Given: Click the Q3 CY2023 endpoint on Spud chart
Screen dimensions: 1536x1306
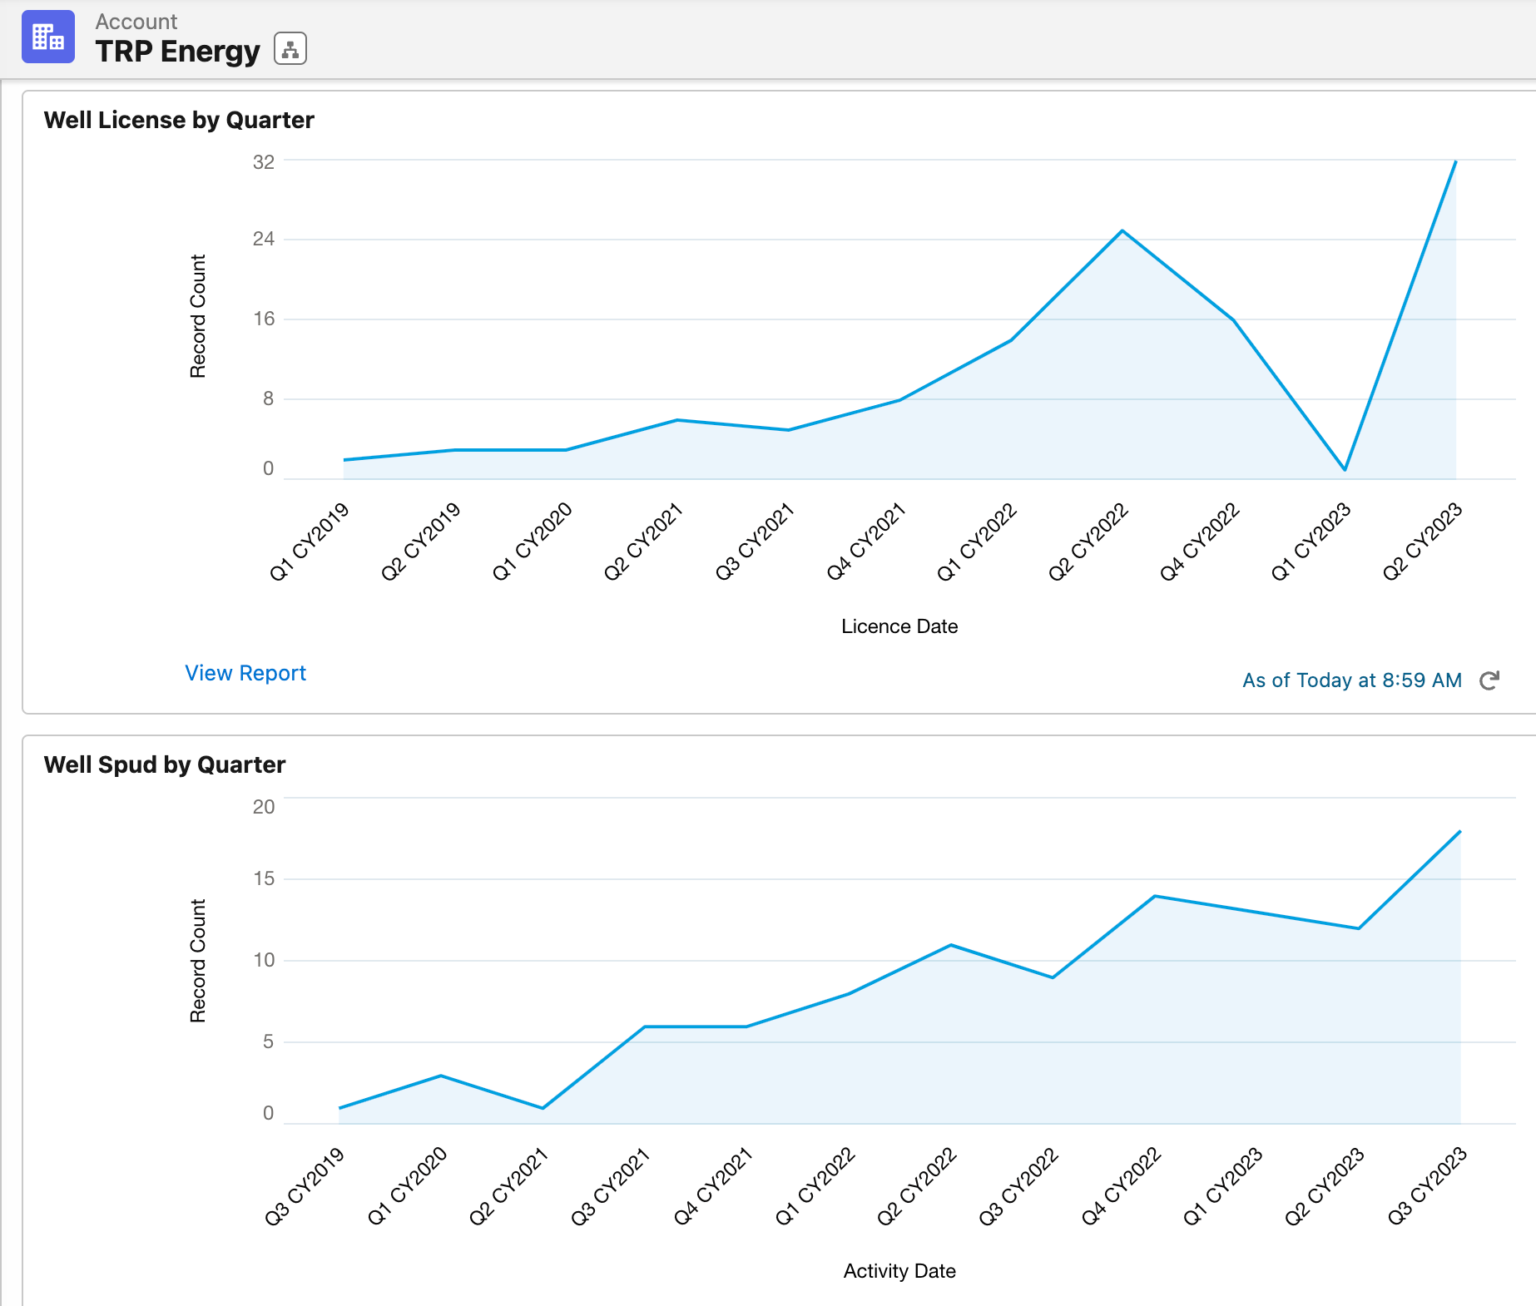Looking at the screenshot, I should coord(1459,830).
